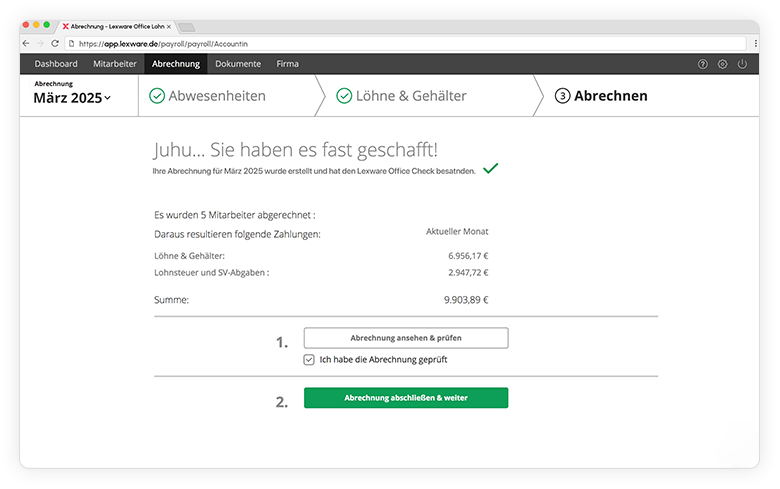Go to the Mitarbeiter menu item

[x=115, y=64]
